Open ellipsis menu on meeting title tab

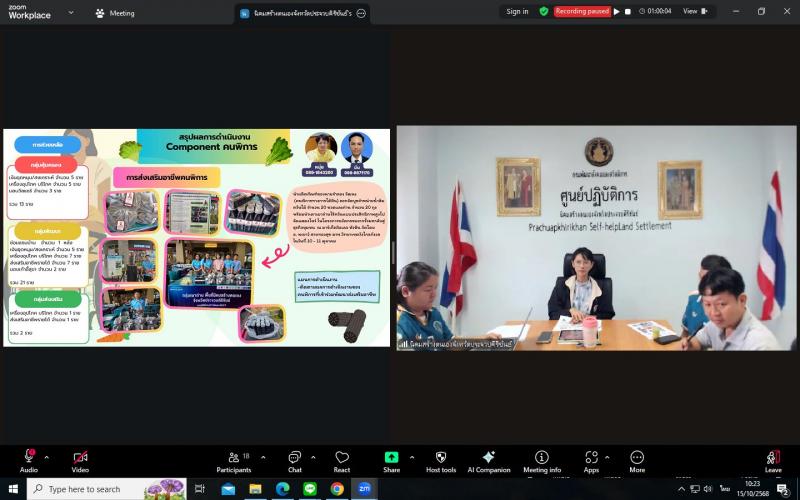pos(361,13)
